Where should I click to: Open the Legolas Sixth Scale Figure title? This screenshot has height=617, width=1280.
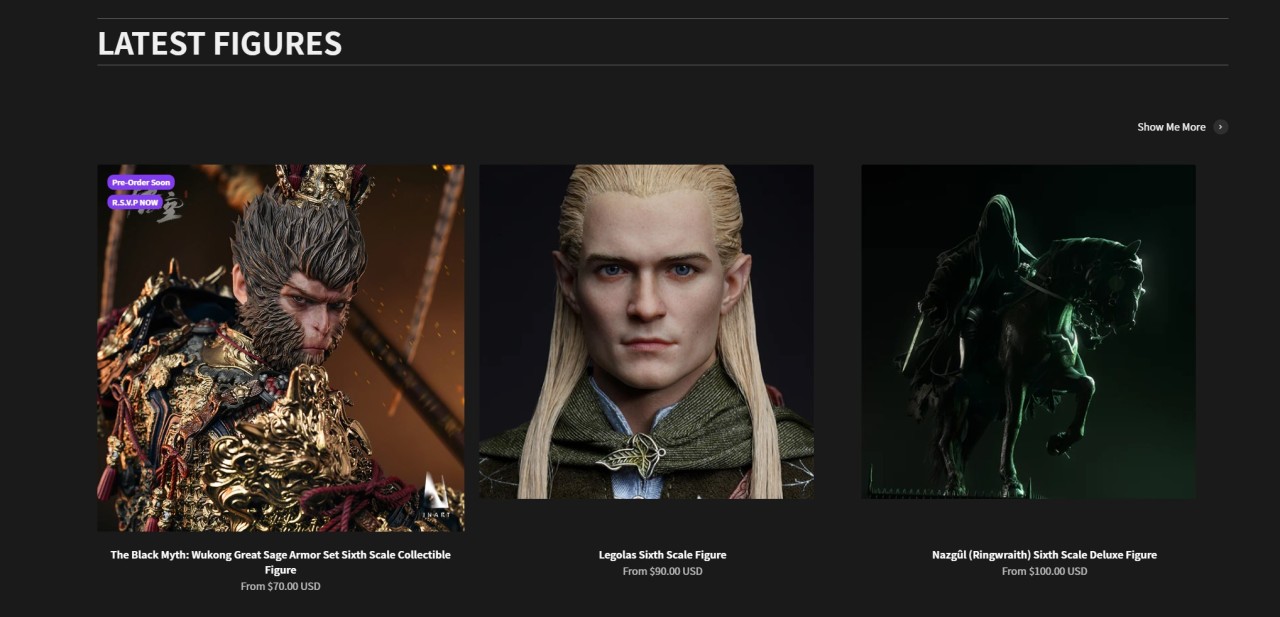pyautogui.click(x=663, y=555)
